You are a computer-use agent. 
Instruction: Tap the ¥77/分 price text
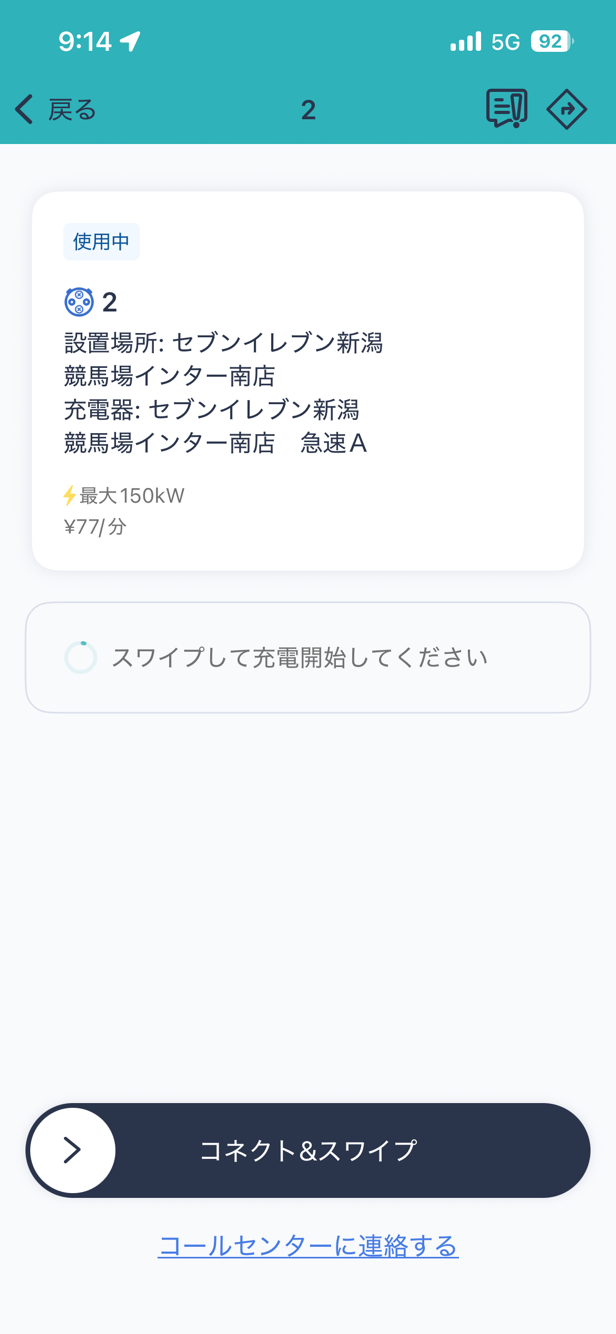pyautogui.click(x=95, y=527)
